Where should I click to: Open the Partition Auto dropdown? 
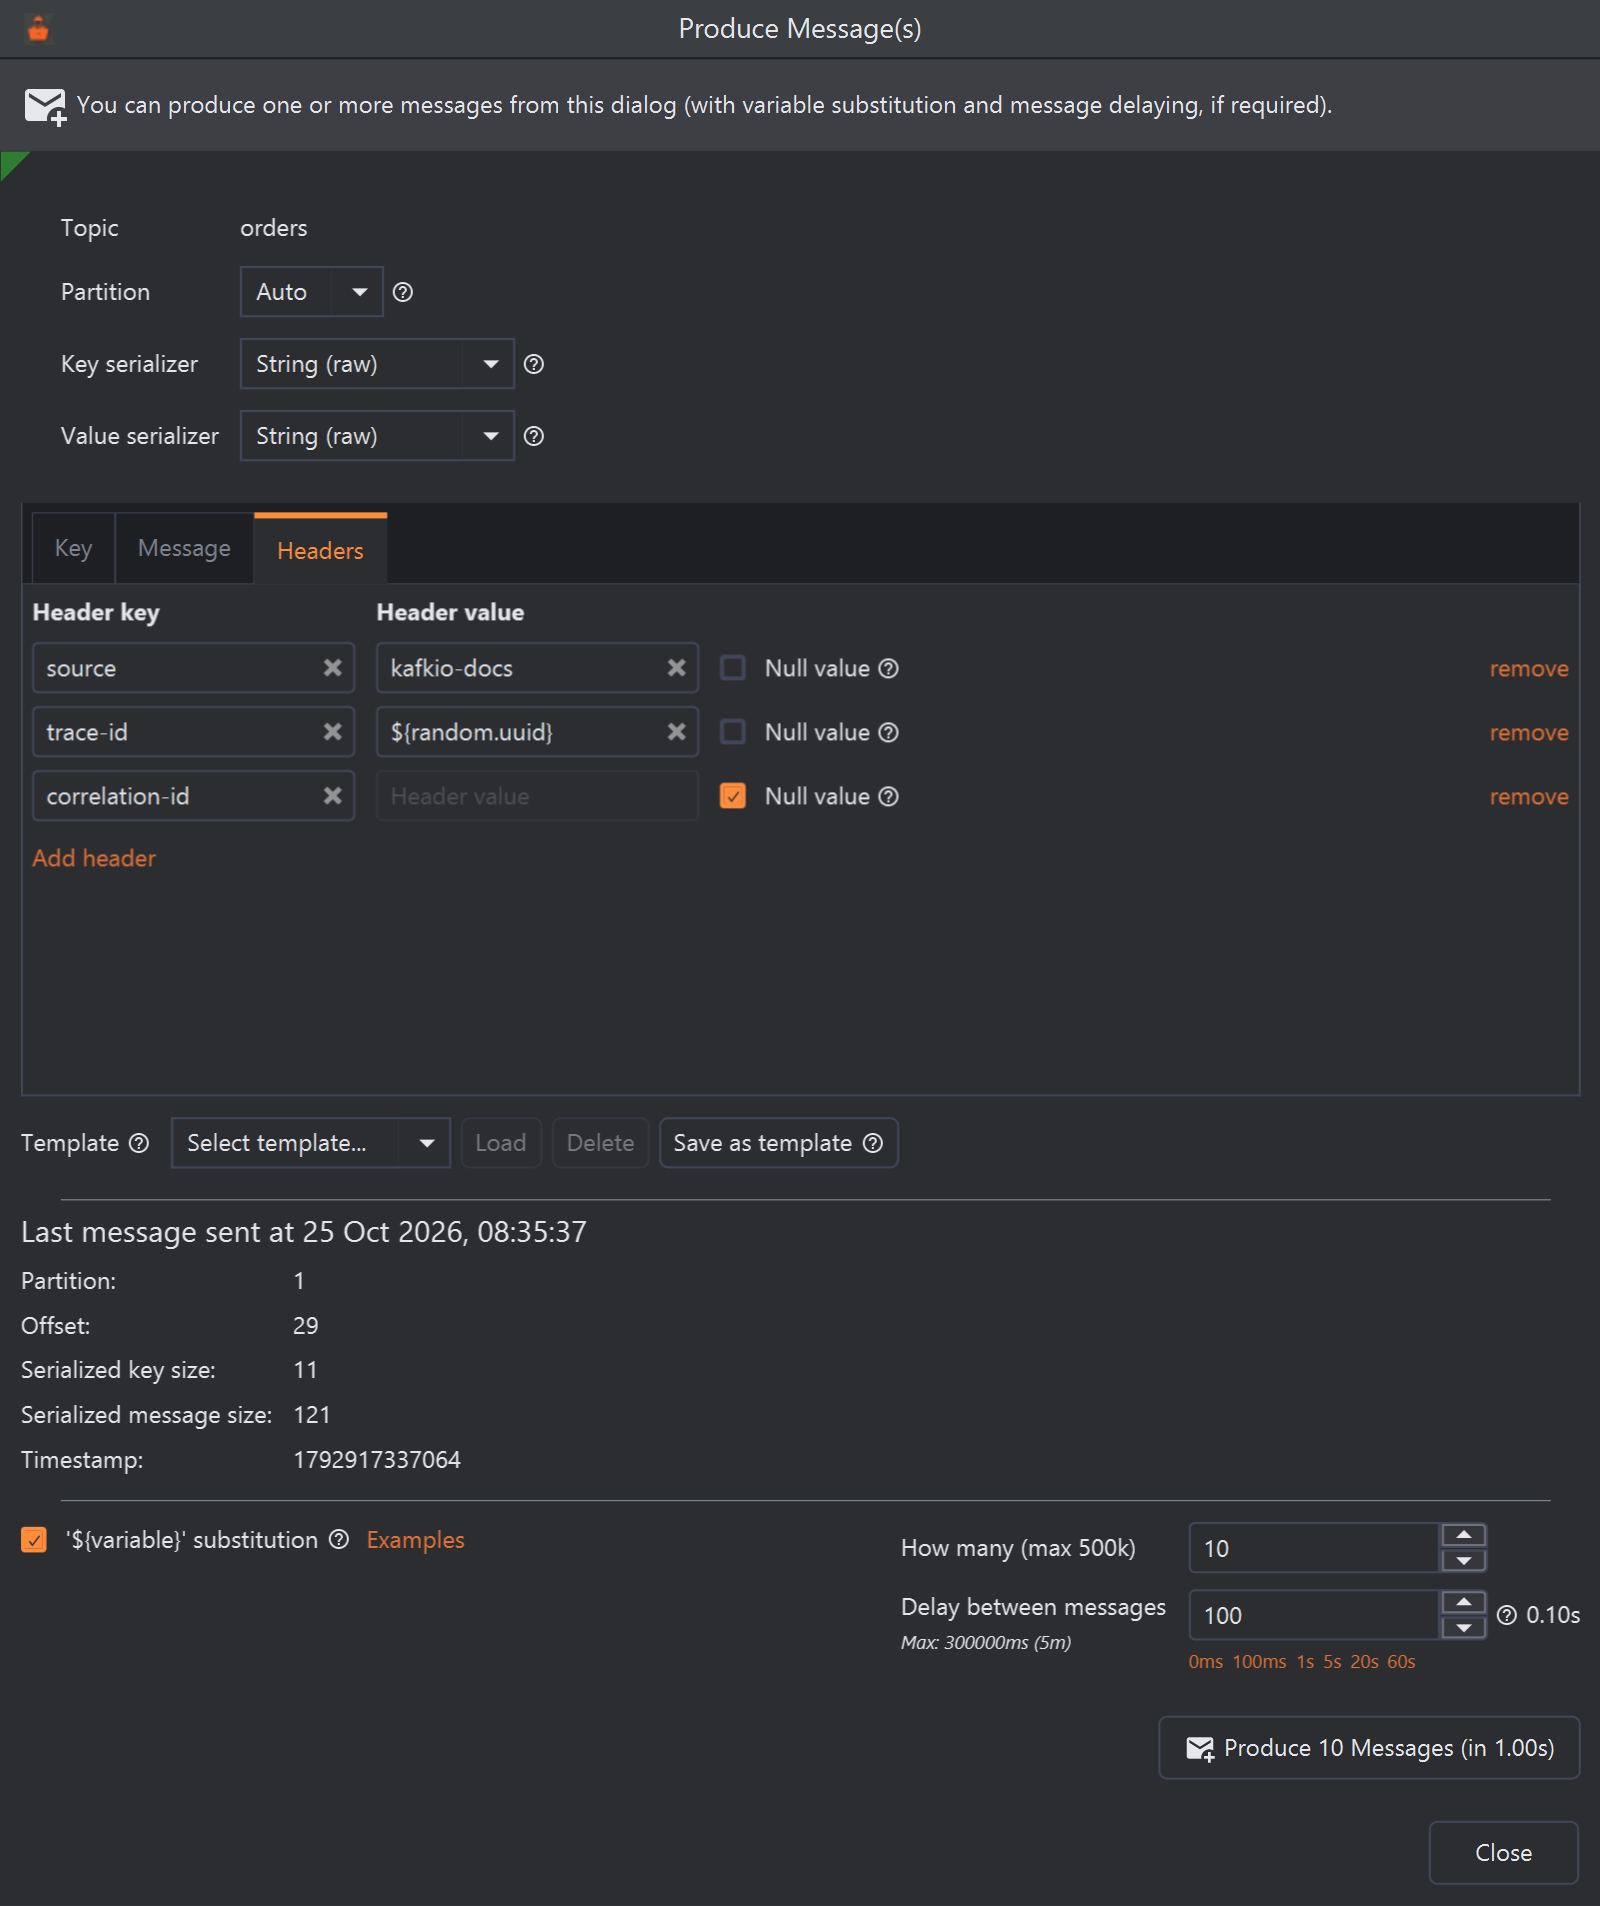pos(312,292)
